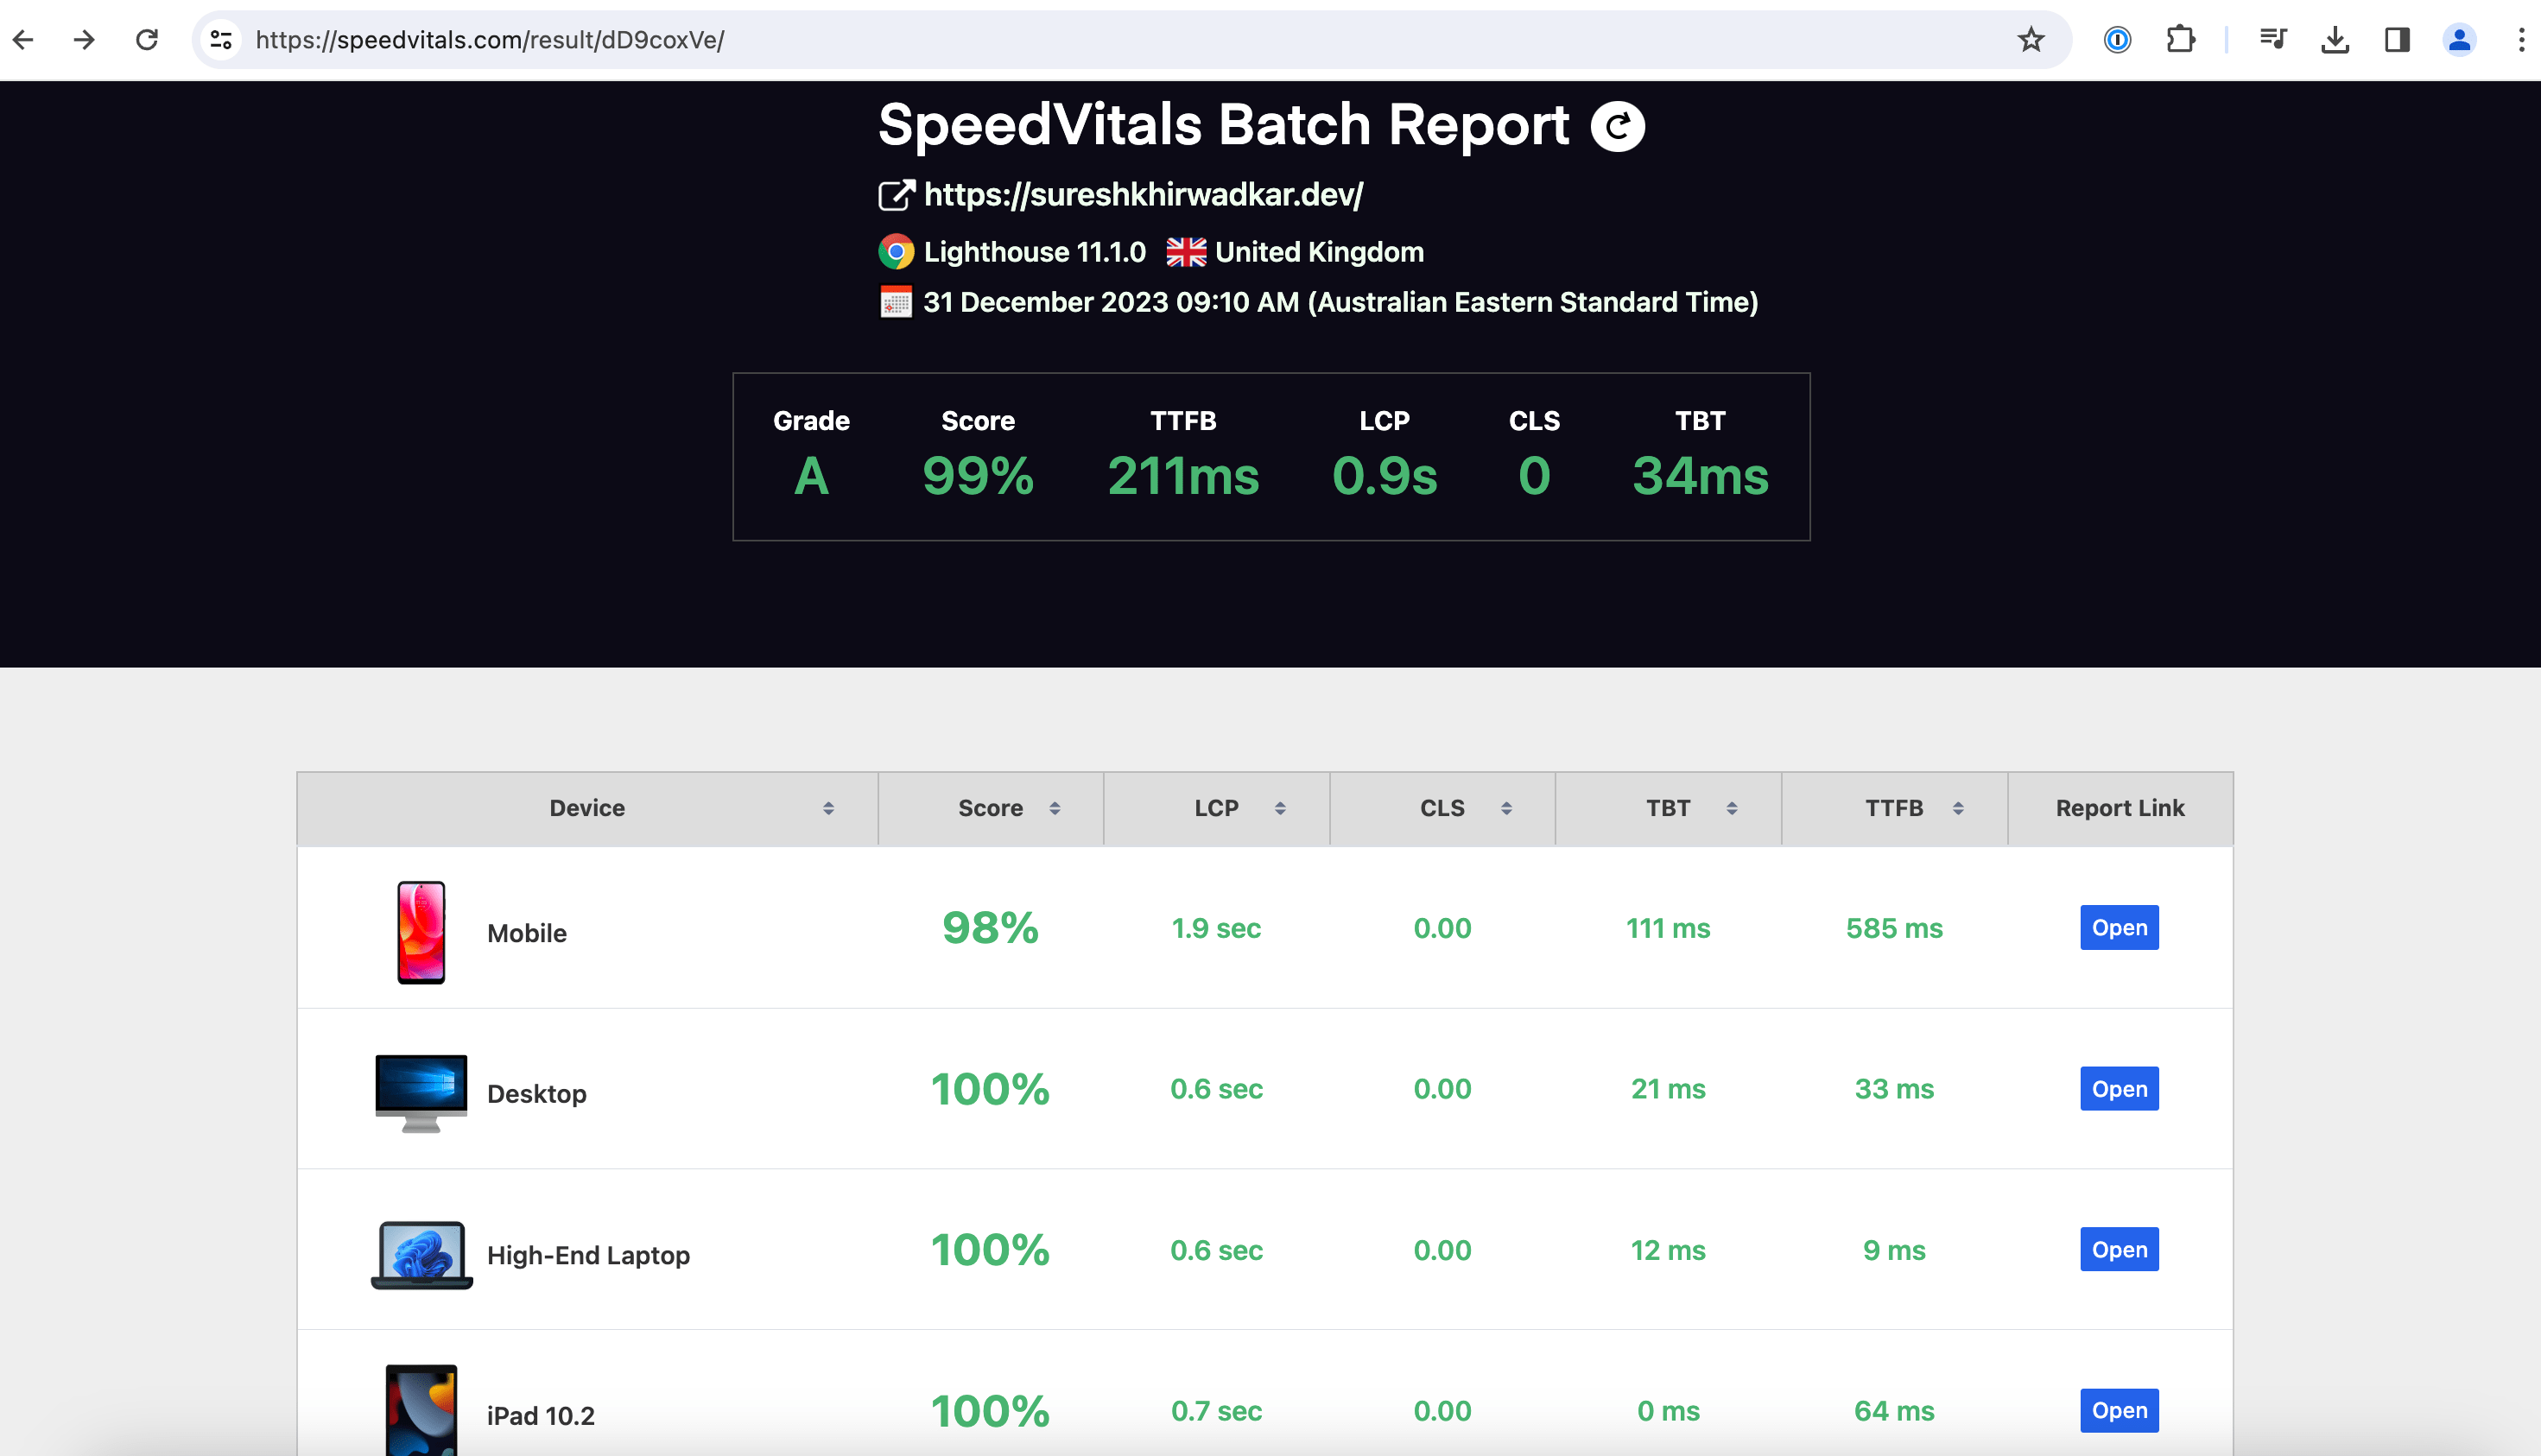Sort the table by TTFB column

pos(1956,808)
